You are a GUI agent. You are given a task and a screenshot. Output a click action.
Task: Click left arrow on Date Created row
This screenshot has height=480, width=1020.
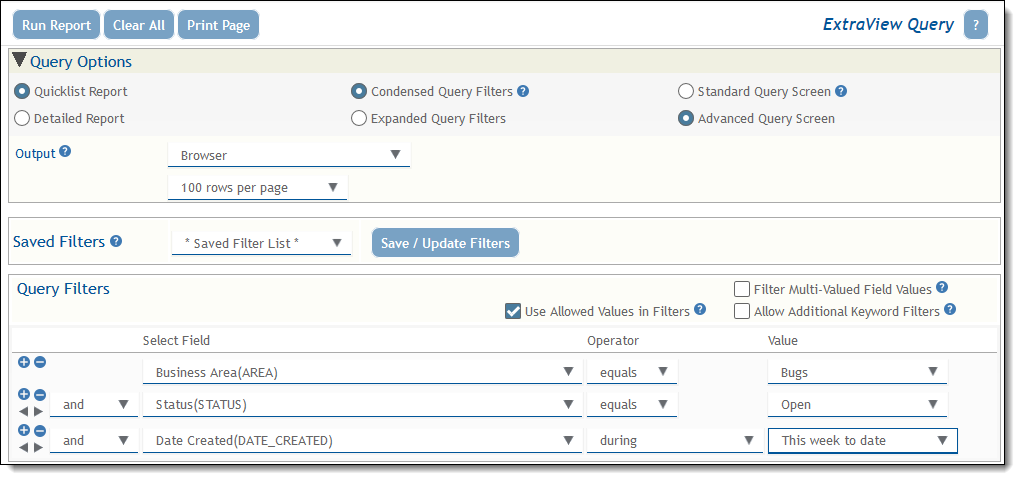(24, 446)
